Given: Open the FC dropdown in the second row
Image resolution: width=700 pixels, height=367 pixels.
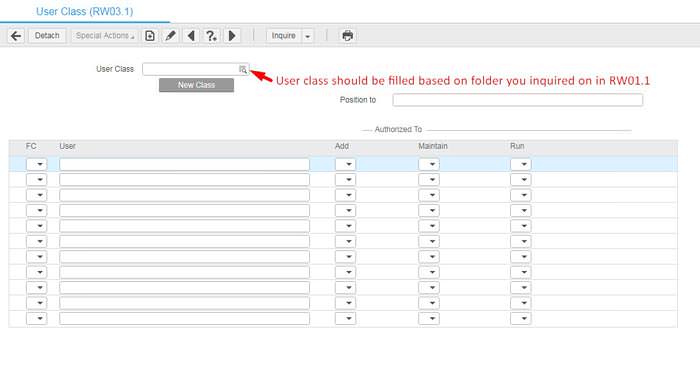Looking at the screenshot, I should [36, 180].
